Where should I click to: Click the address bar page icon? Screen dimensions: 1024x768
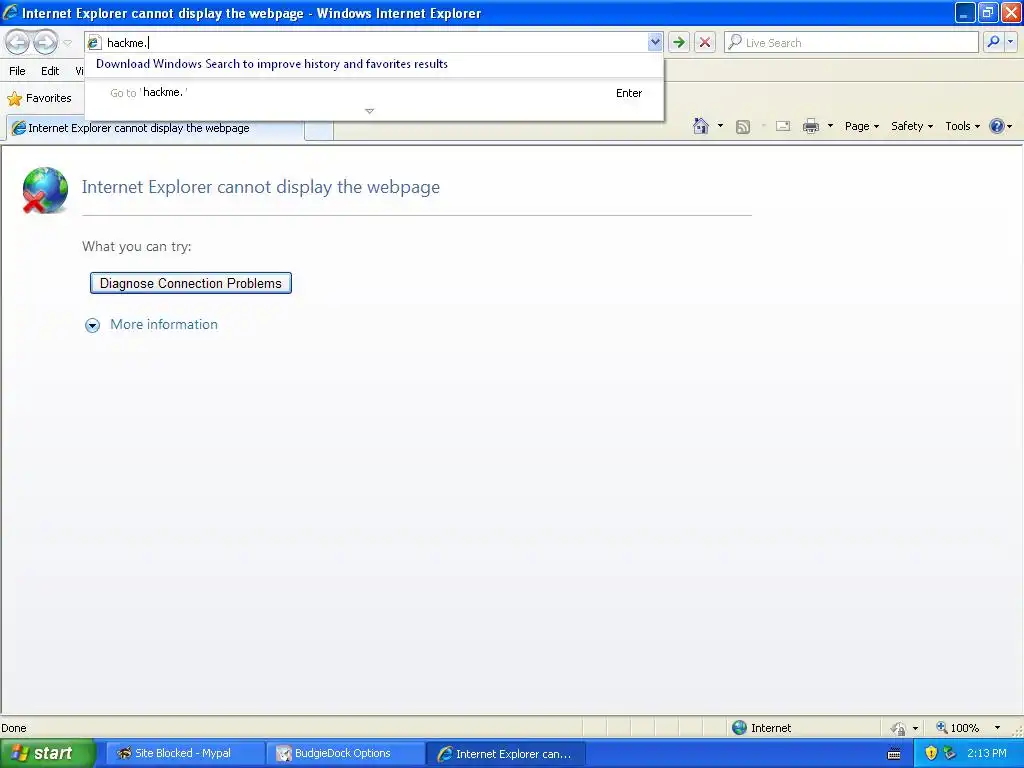pos(94,42)
